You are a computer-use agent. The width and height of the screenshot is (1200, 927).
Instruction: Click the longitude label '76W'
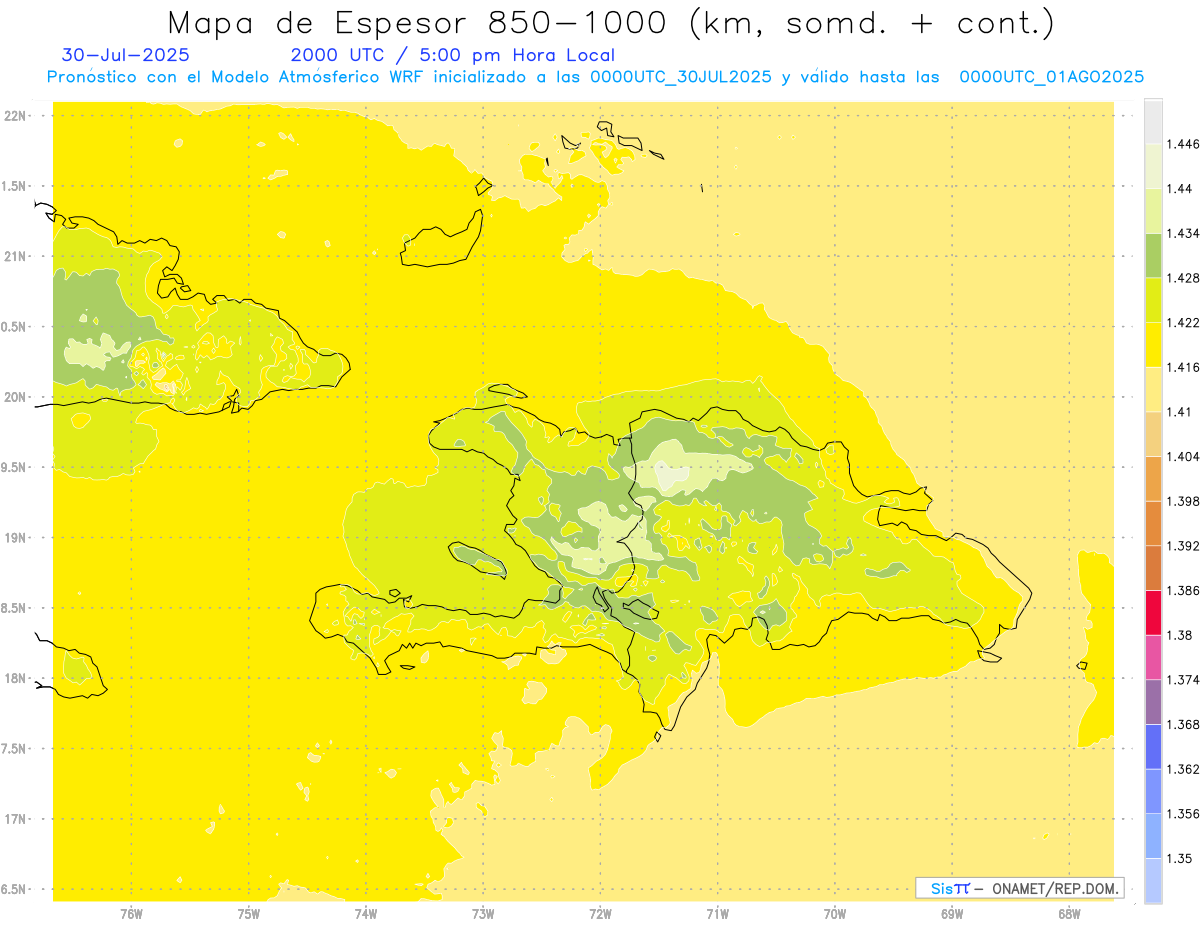[131, 915]
